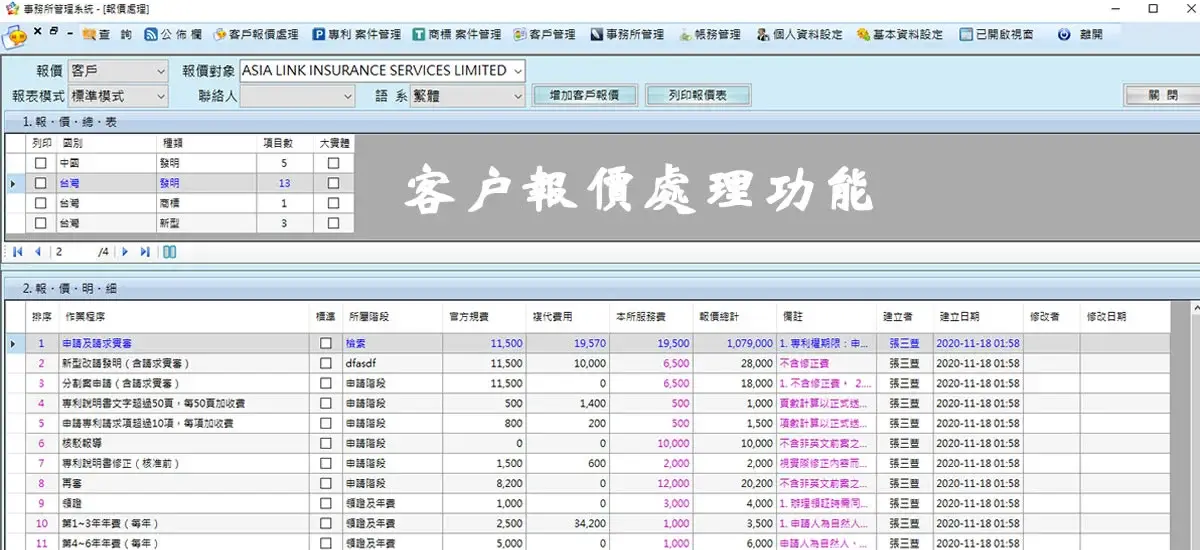
Task: Tick 大實體 checkbox for 台灣 新型 row
Action: point(334,223)
